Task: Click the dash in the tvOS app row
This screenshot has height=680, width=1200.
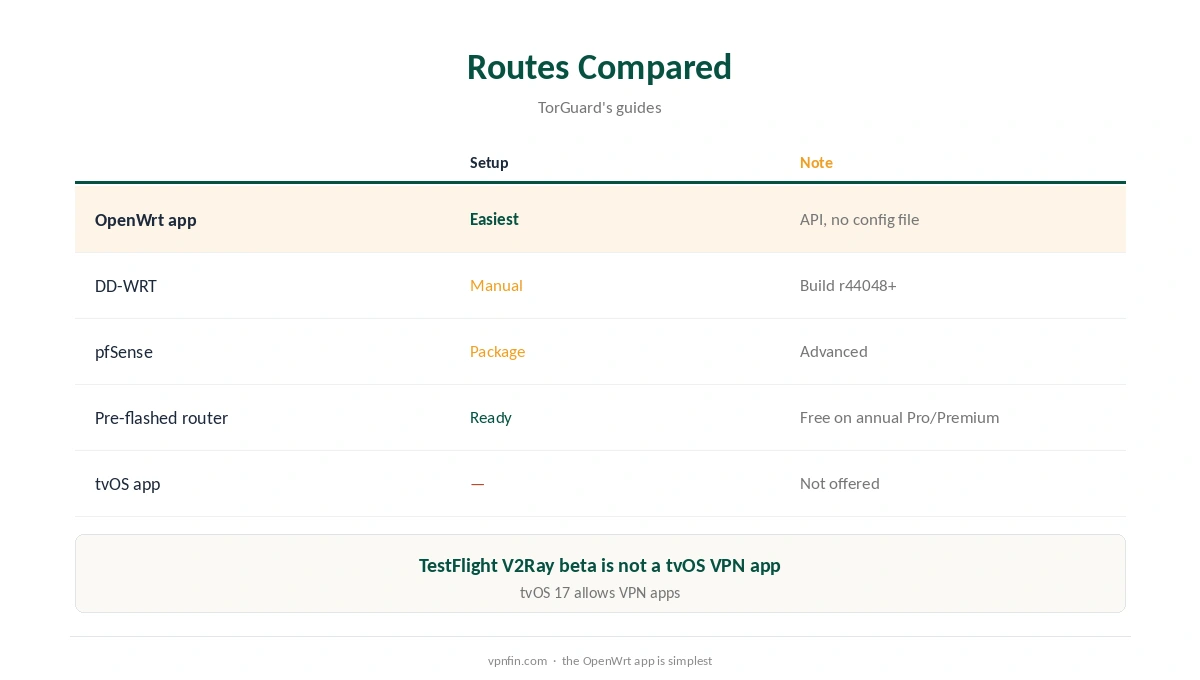Action: pyautogui.click(x=477, y=484)
